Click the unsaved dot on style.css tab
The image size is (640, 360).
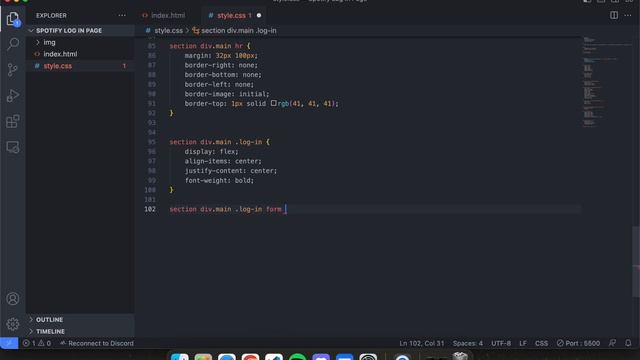(x=259, y=16)
